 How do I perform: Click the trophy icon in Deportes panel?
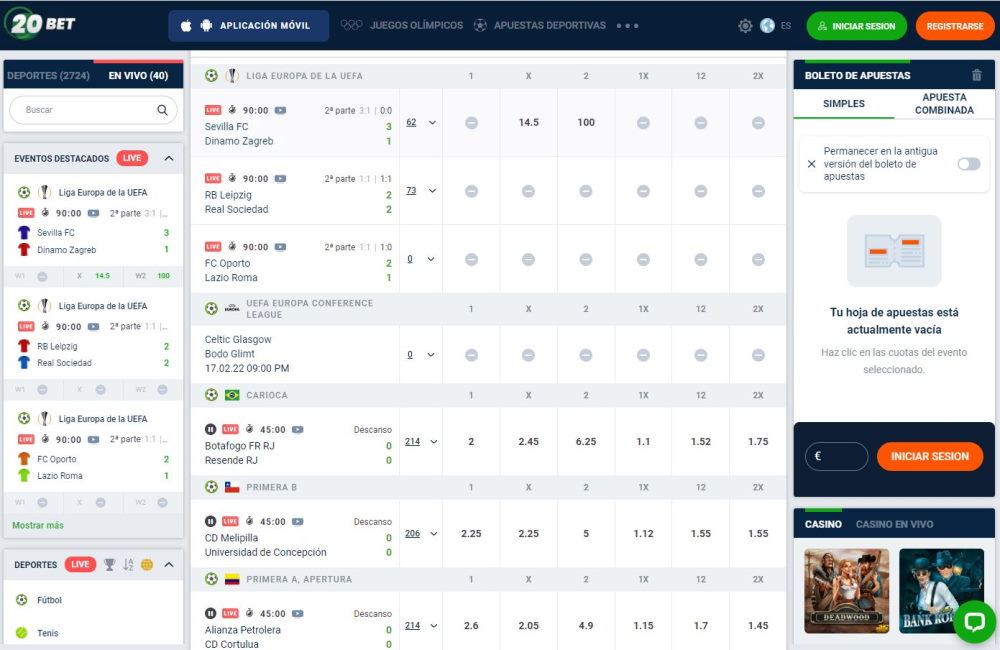[110, 565]
